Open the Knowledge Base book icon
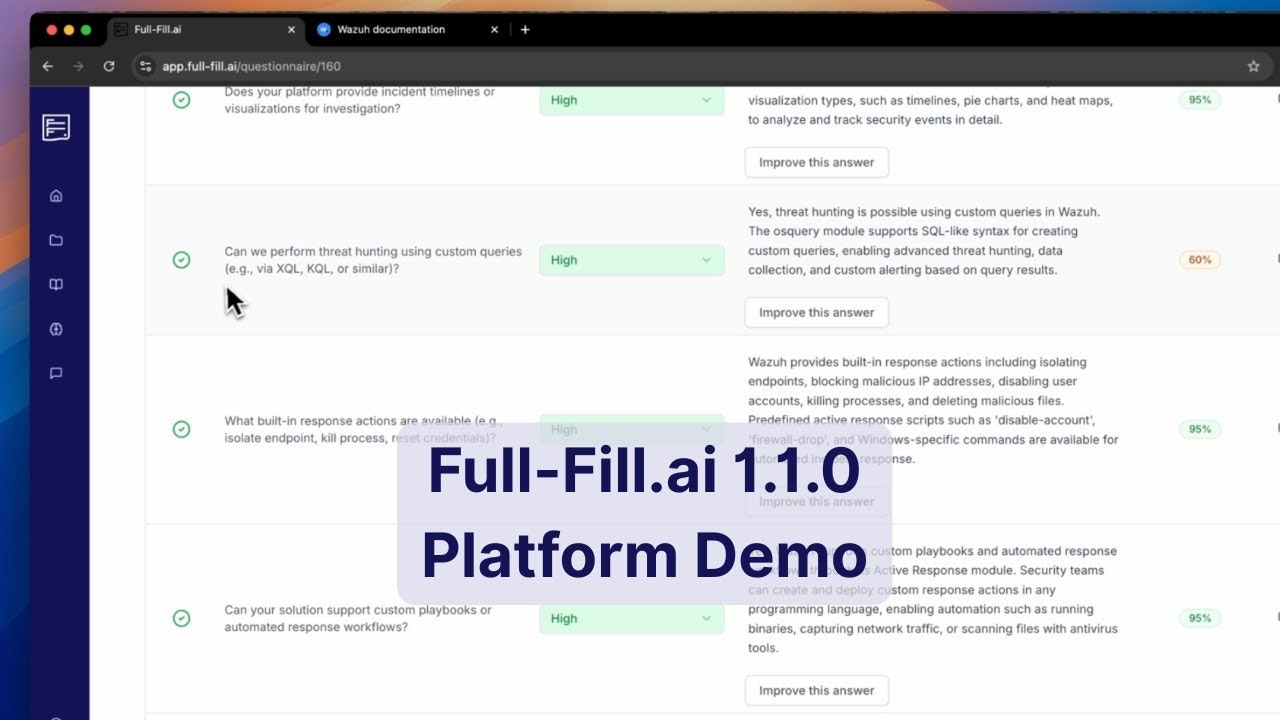 (56, 284)
